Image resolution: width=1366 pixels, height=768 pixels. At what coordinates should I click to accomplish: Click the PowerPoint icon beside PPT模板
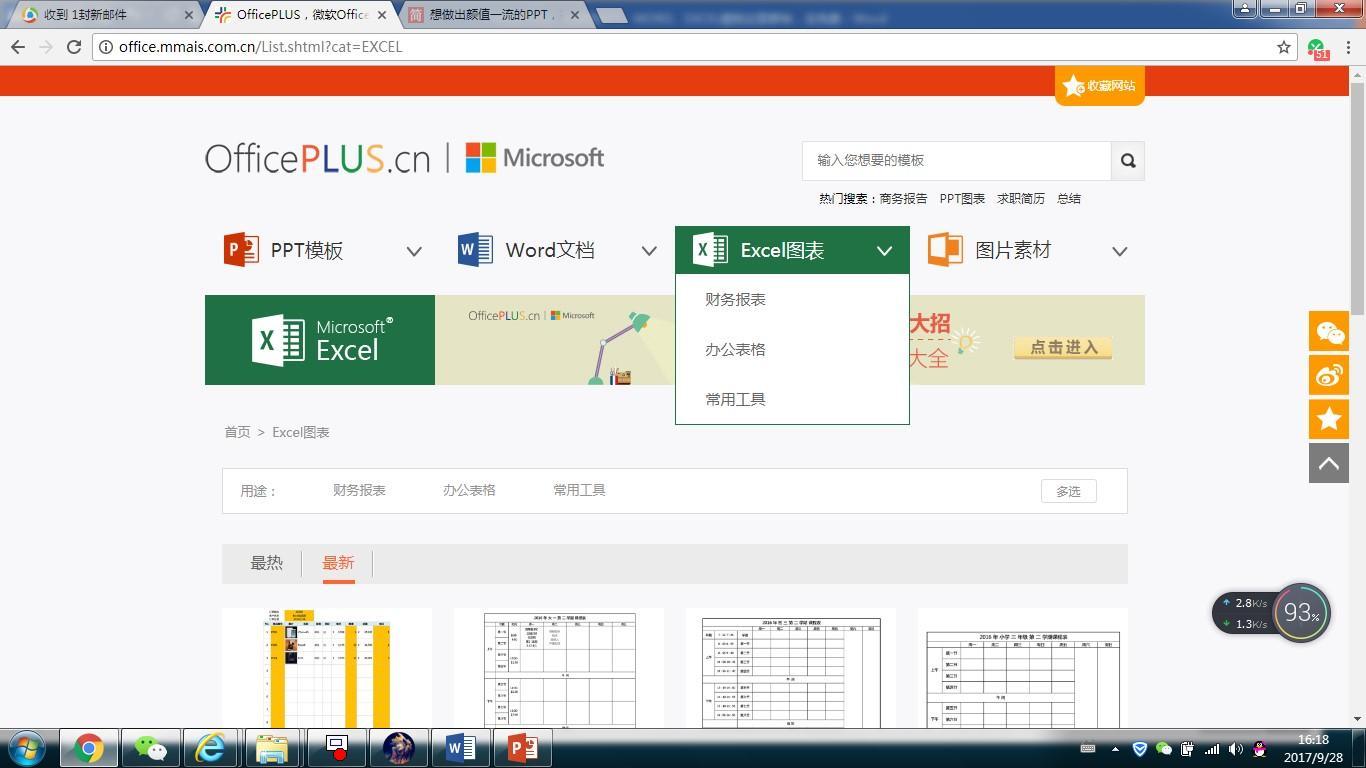pyautogui.click(x=241, y=249)
